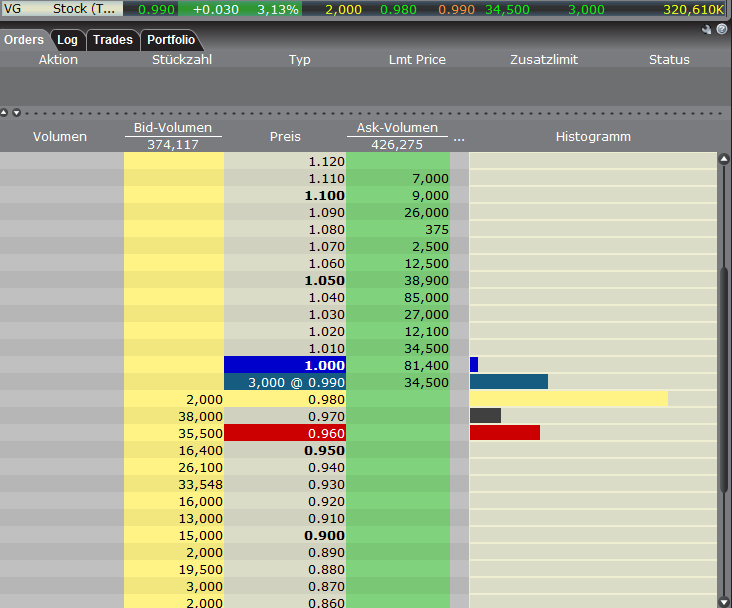Select the 3,000 @ 0.990 order row
Viewport: 732px width, 608px height.
point(285,382)
